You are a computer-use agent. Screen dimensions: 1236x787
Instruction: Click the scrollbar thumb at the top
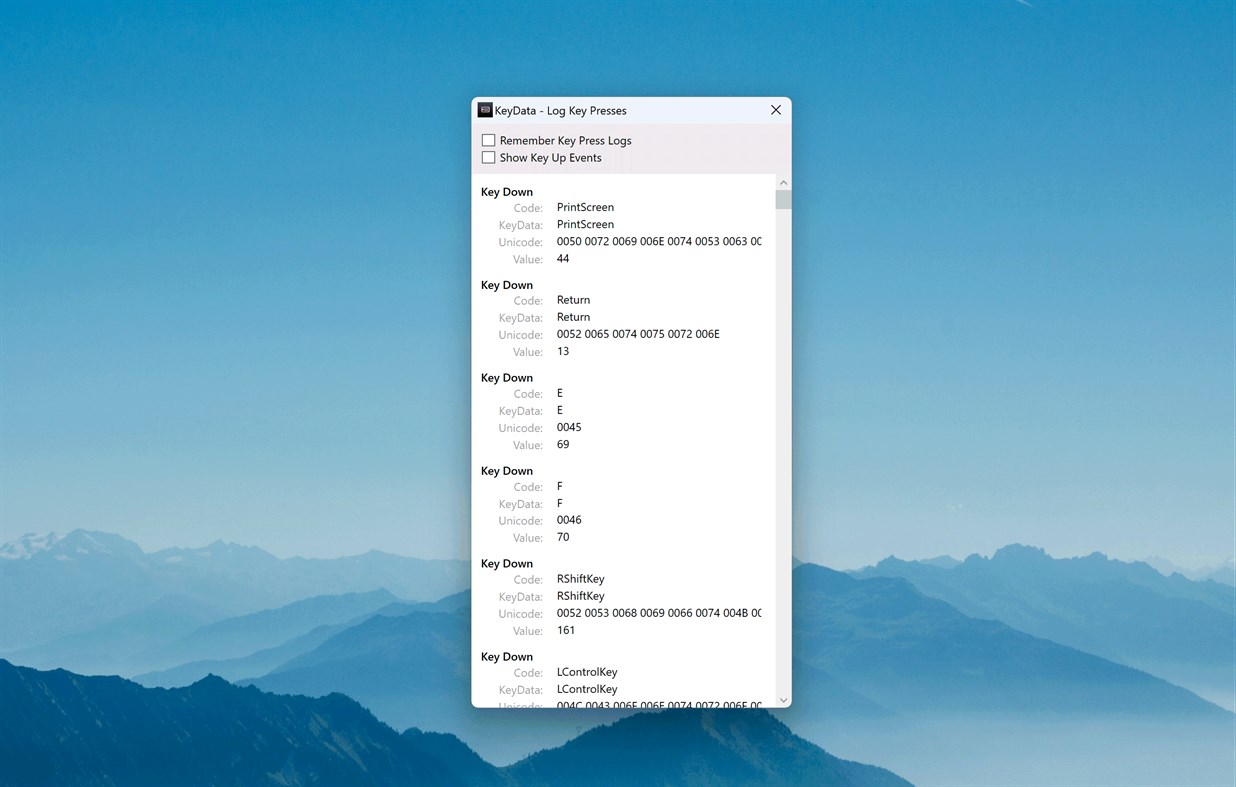click(783, 198)
